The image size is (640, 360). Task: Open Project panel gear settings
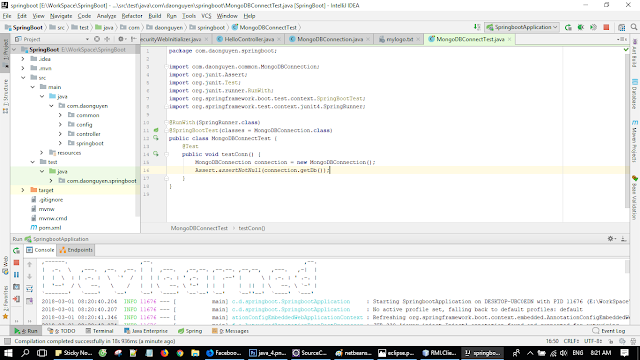(121, 39)
